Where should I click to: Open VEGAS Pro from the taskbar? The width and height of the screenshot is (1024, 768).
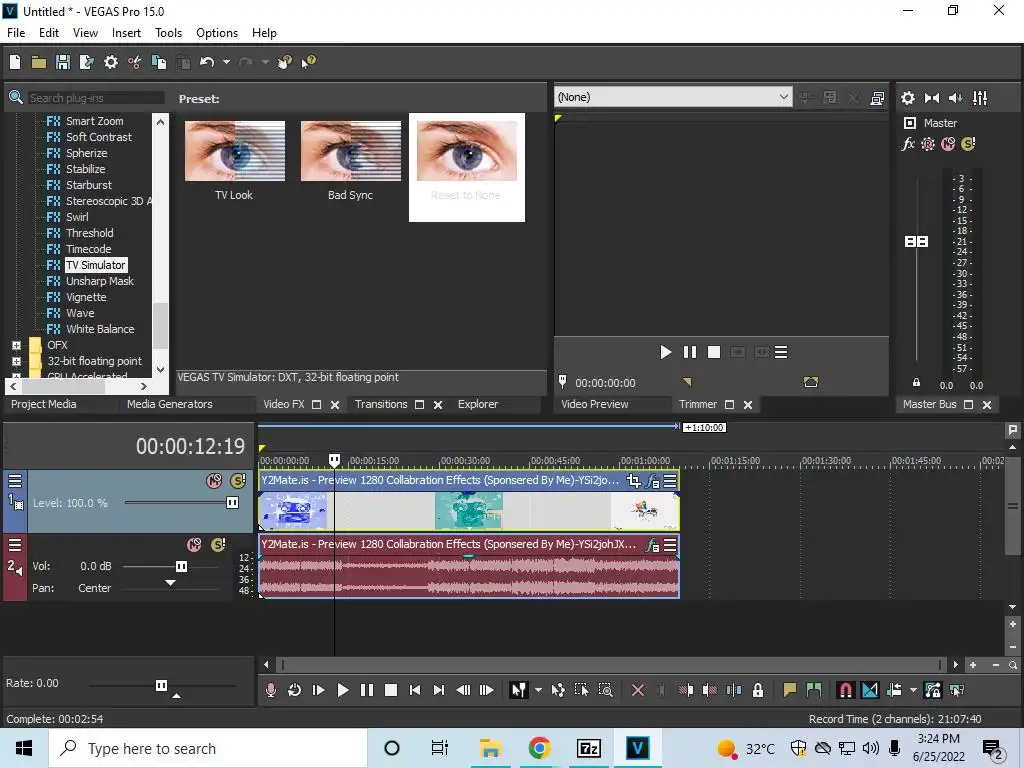(x=637, y=748)
